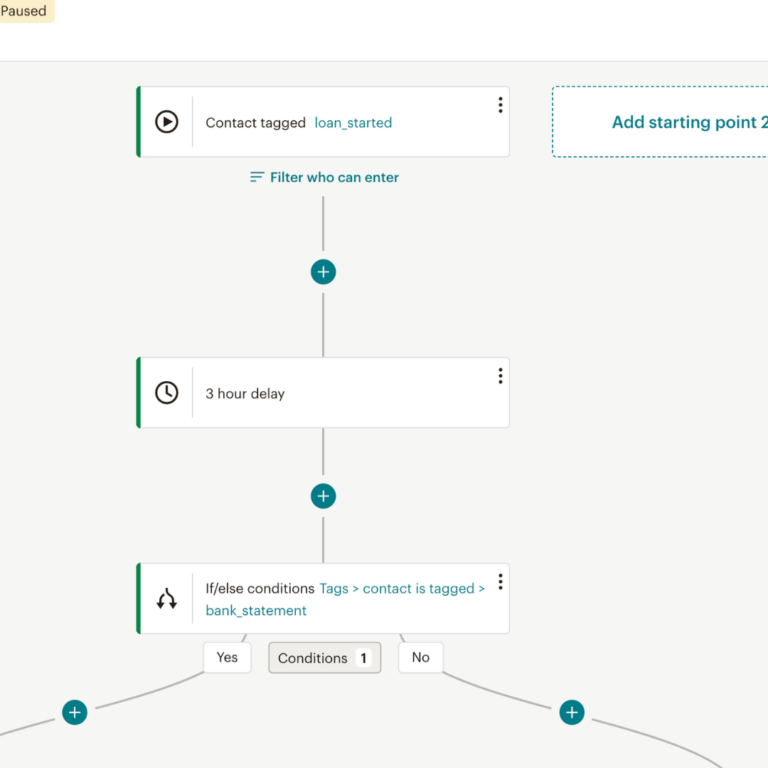Open the 3 hour delay options menu
This screenshot has width=768, height=768.
pyautogui.click(x=500, y=376)
